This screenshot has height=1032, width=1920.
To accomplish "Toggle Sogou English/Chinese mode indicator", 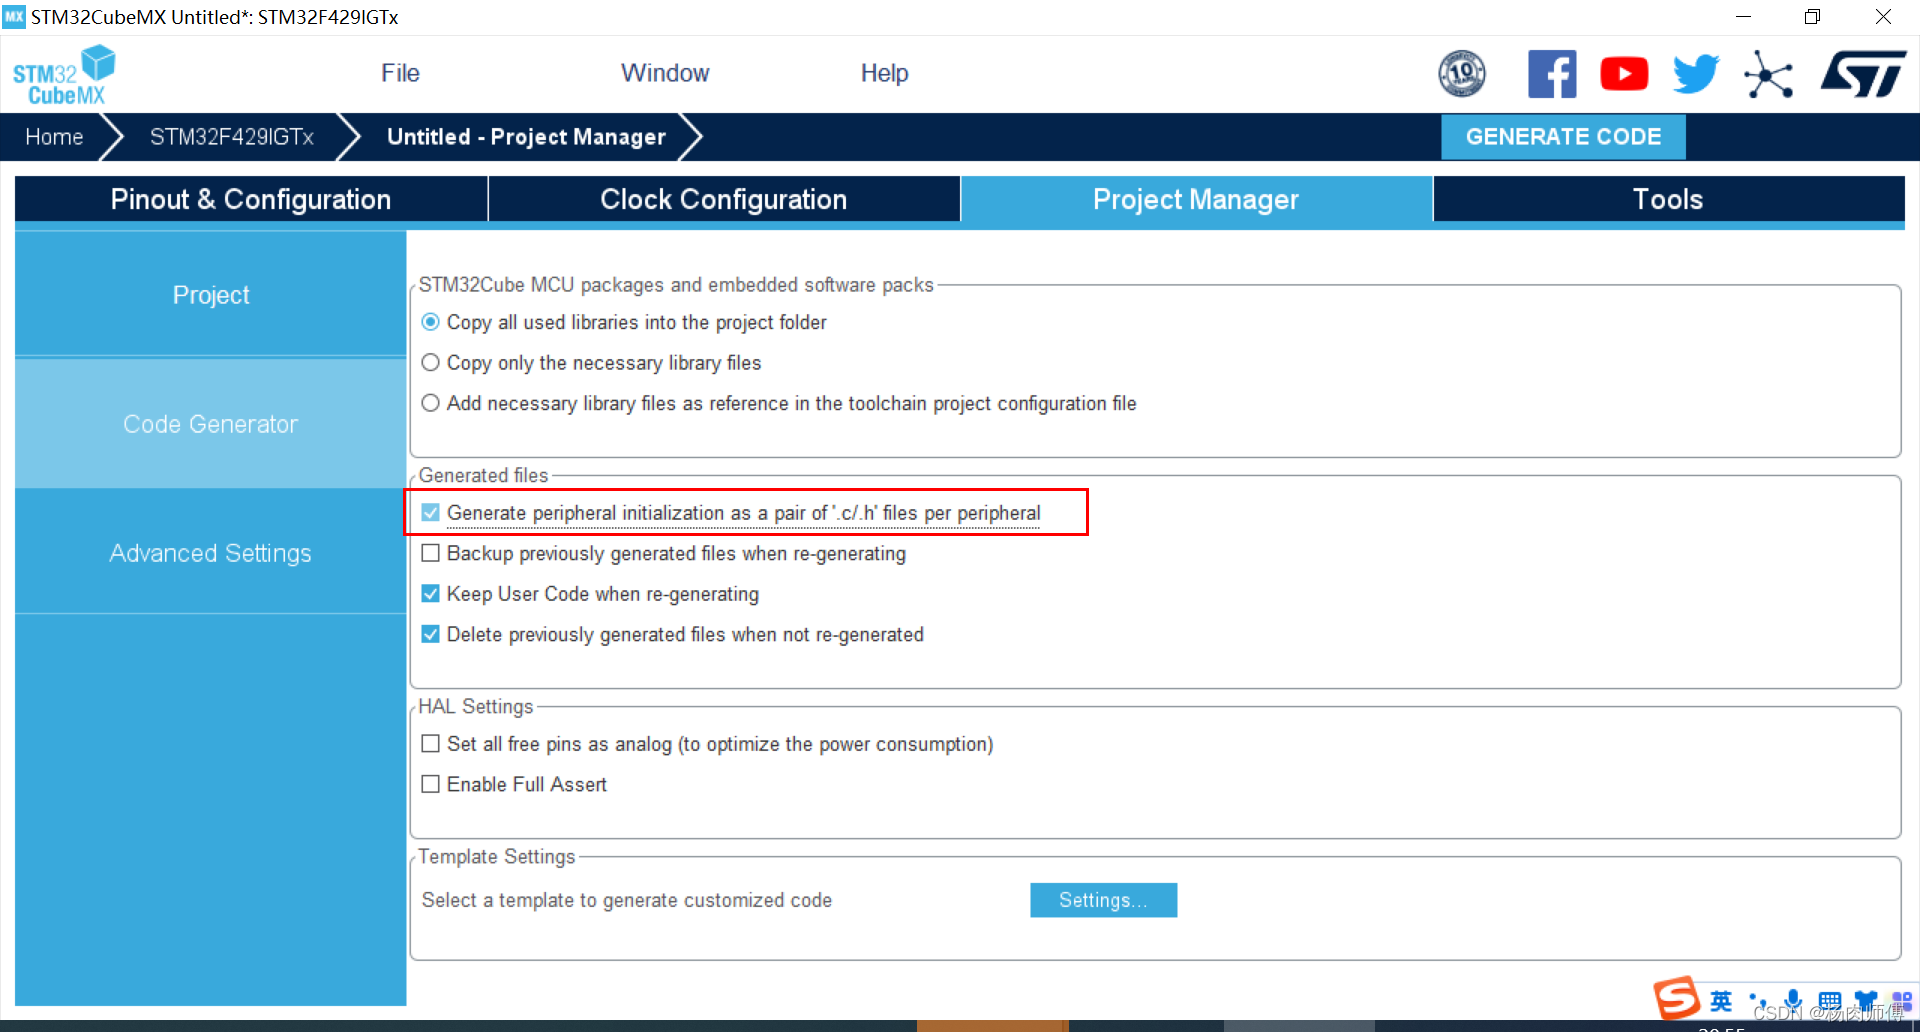I will point(1721,1001).
